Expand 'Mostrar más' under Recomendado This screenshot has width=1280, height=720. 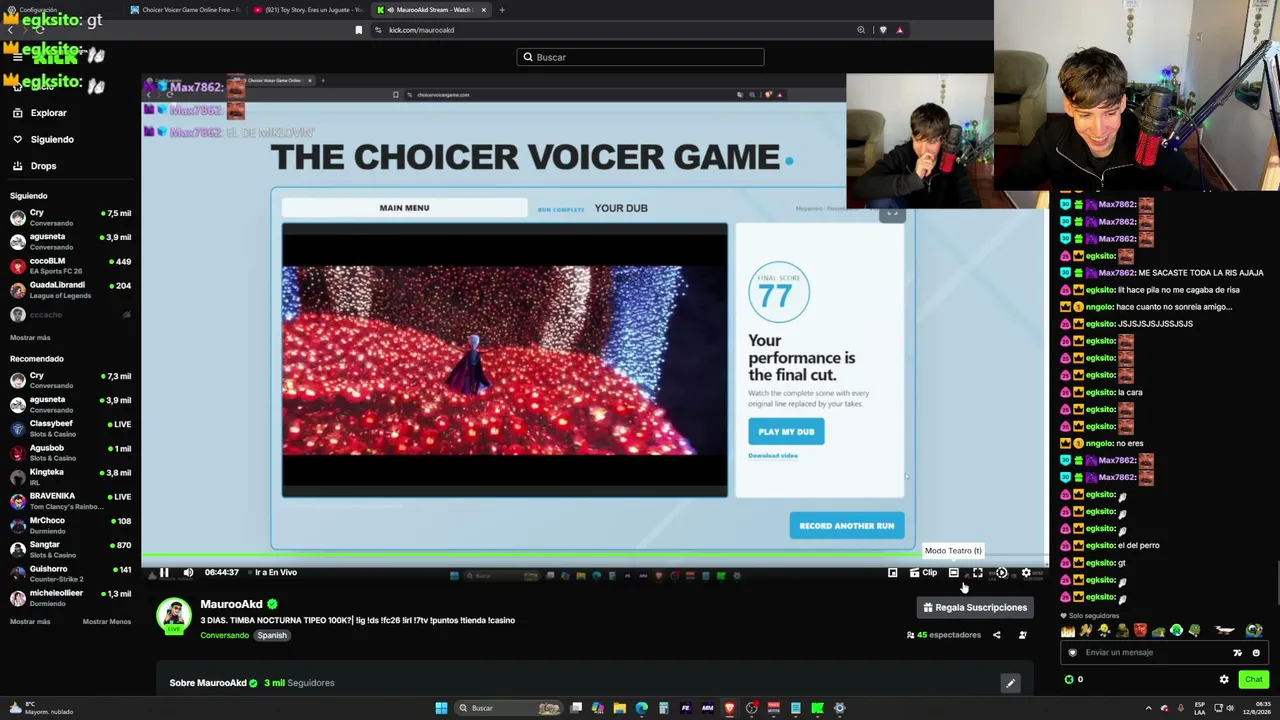[30, 621]
